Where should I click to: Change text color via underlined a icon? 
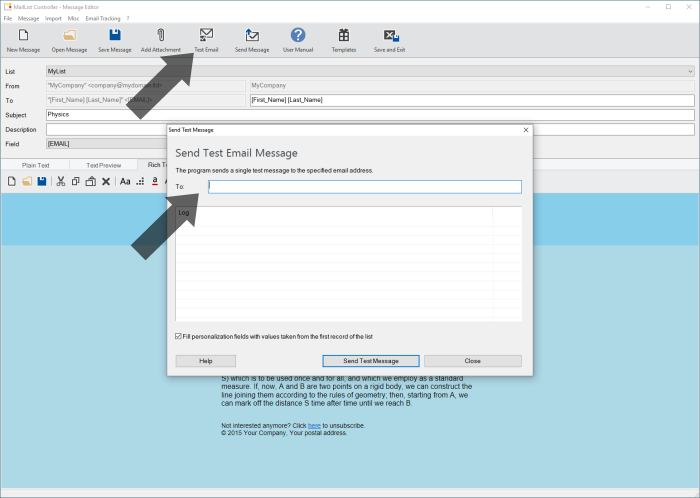point(155,181)
